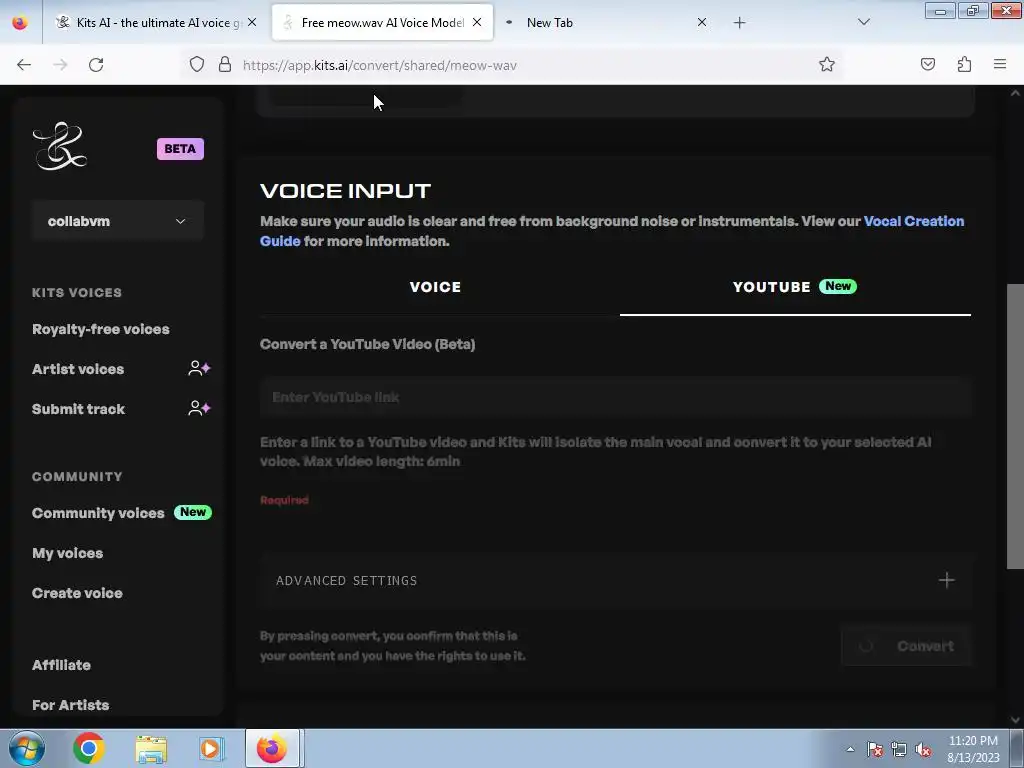Reload the current page

(96, 65)
